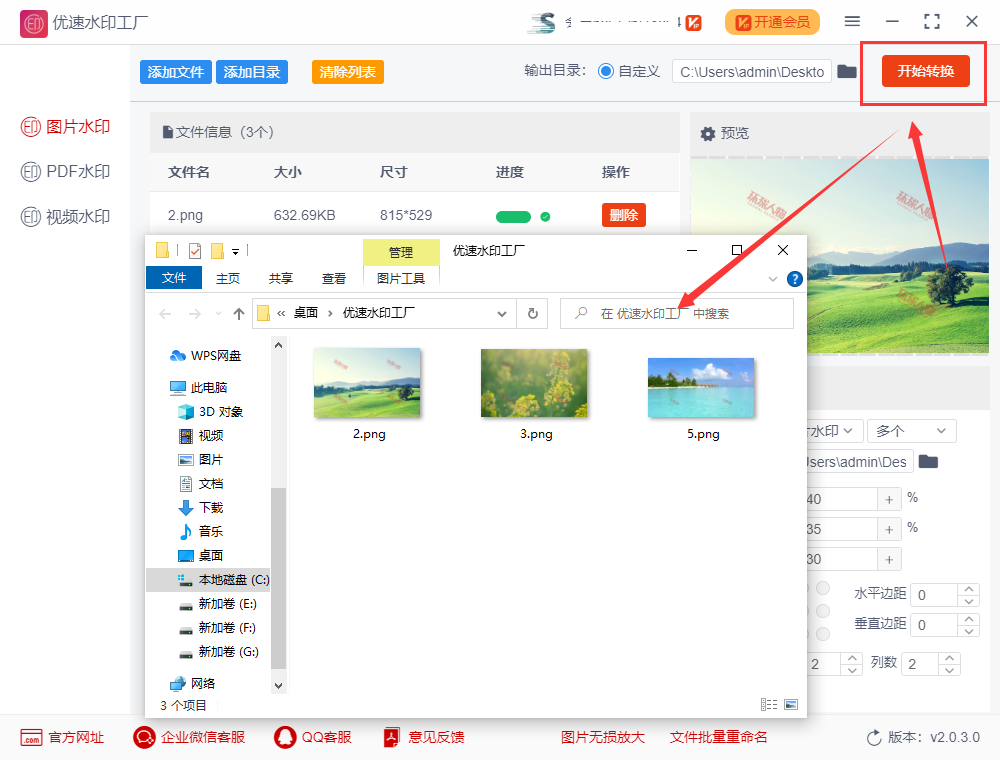Open the hamburger menu in the title bar
The width and height of the screenshot is (1000, 760).
click(852, 22)
